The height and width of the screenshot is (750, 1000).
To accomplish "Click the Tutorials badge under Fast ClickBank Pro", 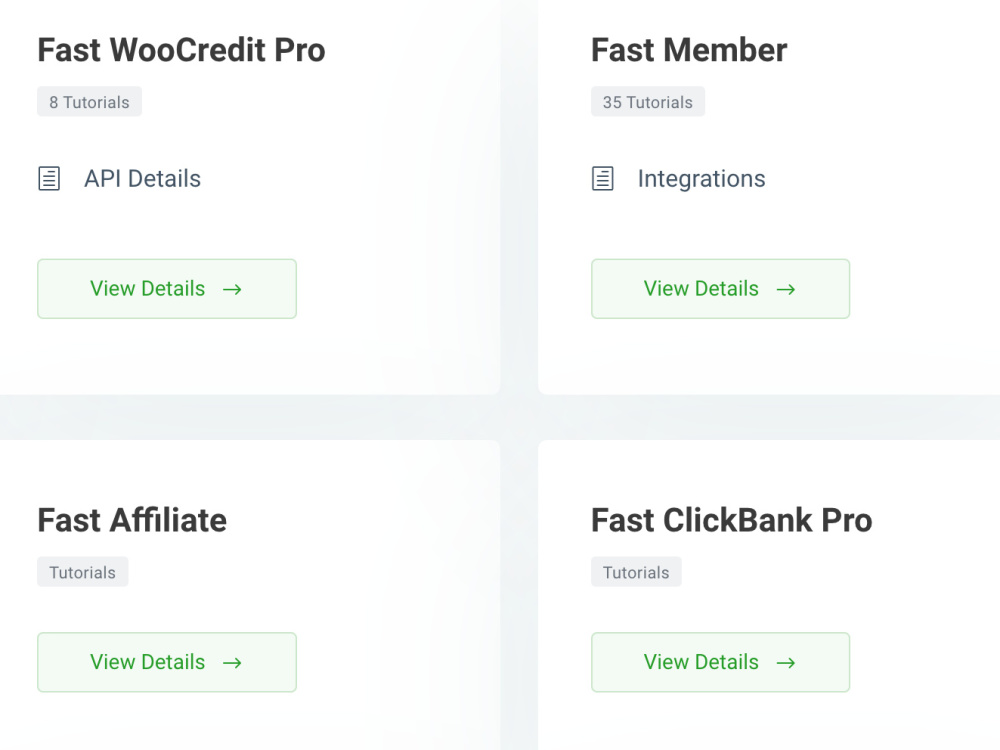I will [636, 572].
